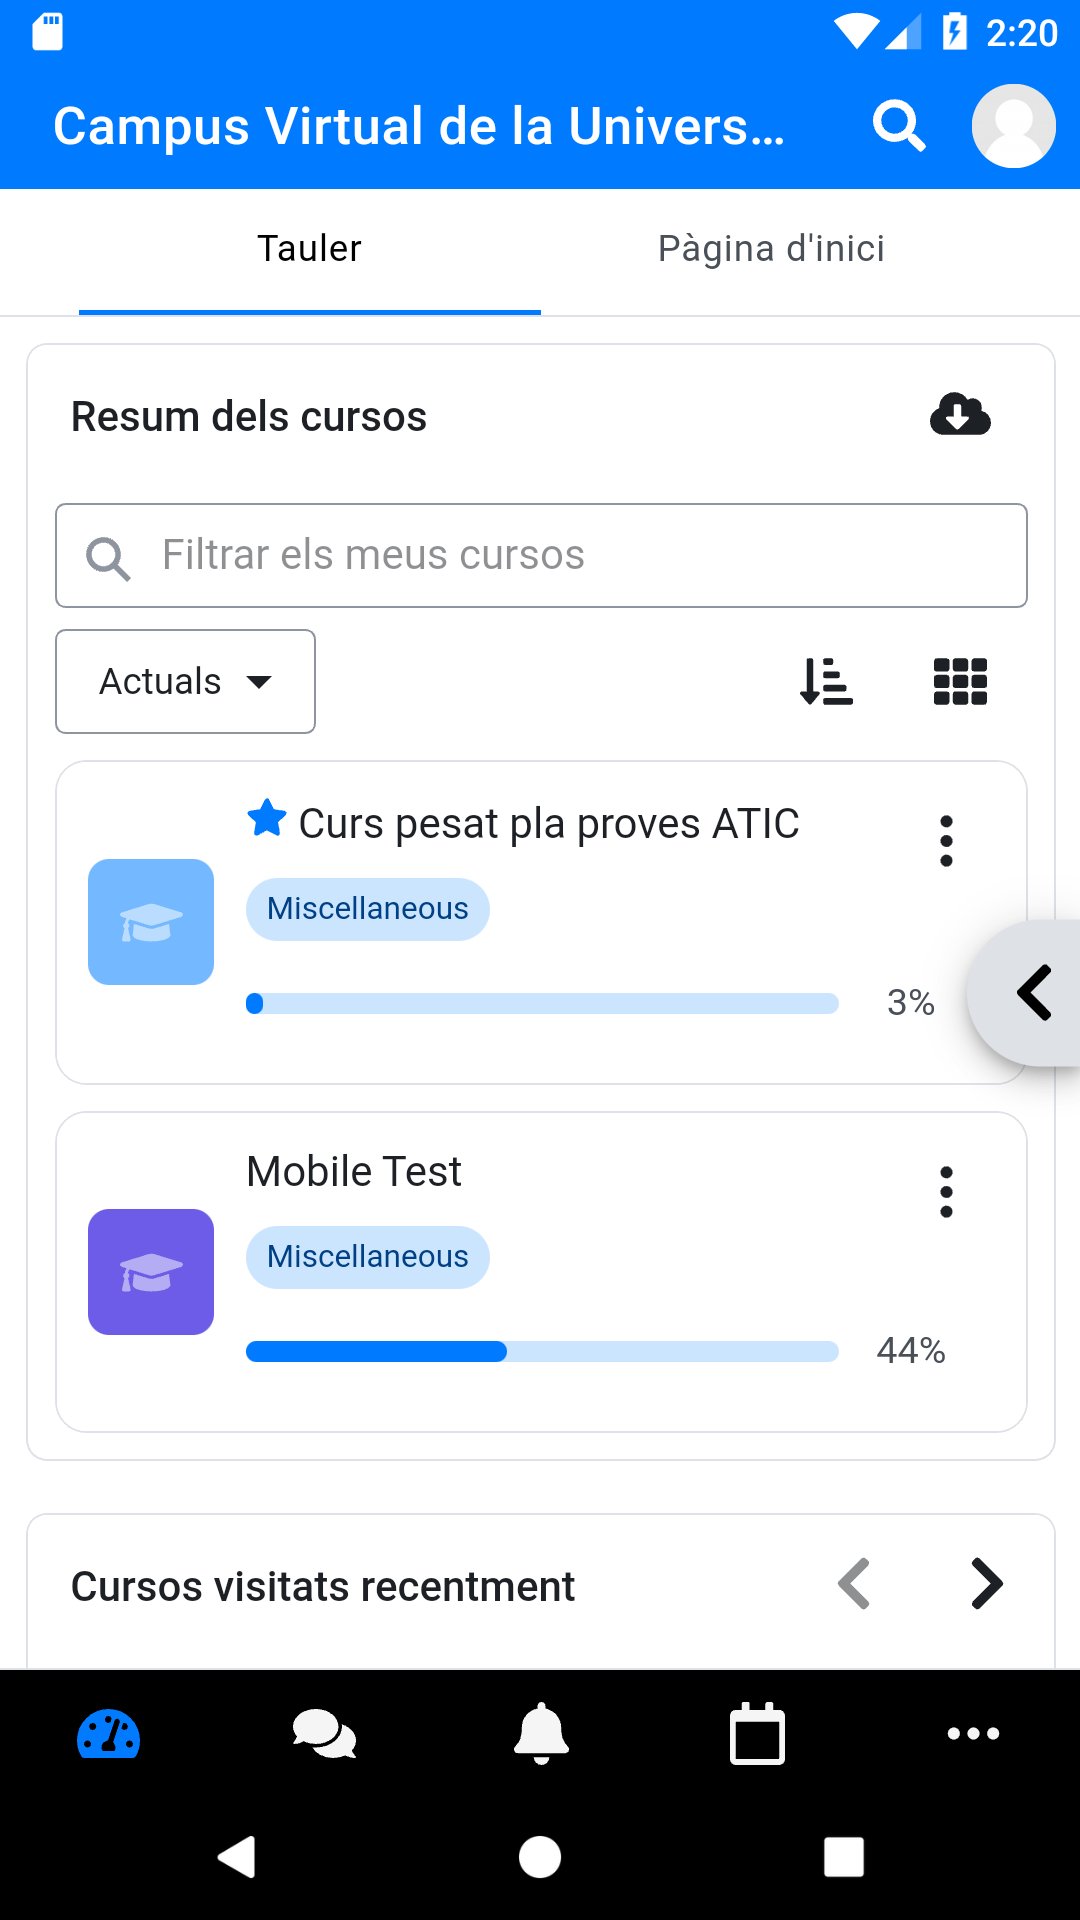The width and height of the screenshot is (1080, 1920).
Task: Open the messages icon in bottom navigation
Action: [x=324, y=1735]
